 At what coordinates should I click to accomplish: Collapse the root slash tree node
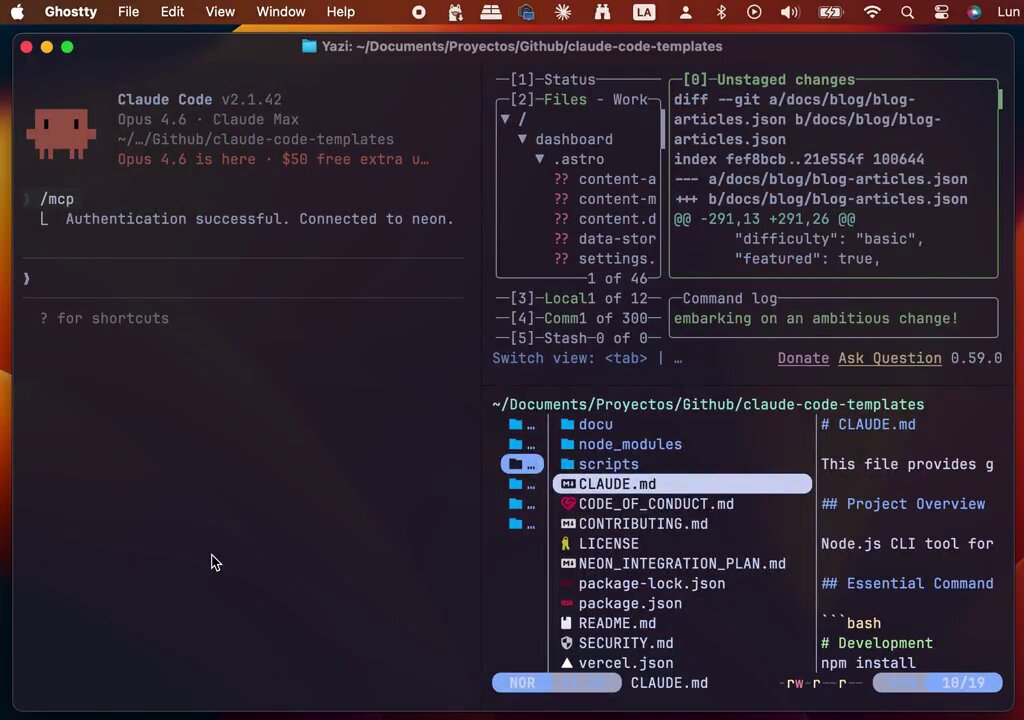[505, 119]
